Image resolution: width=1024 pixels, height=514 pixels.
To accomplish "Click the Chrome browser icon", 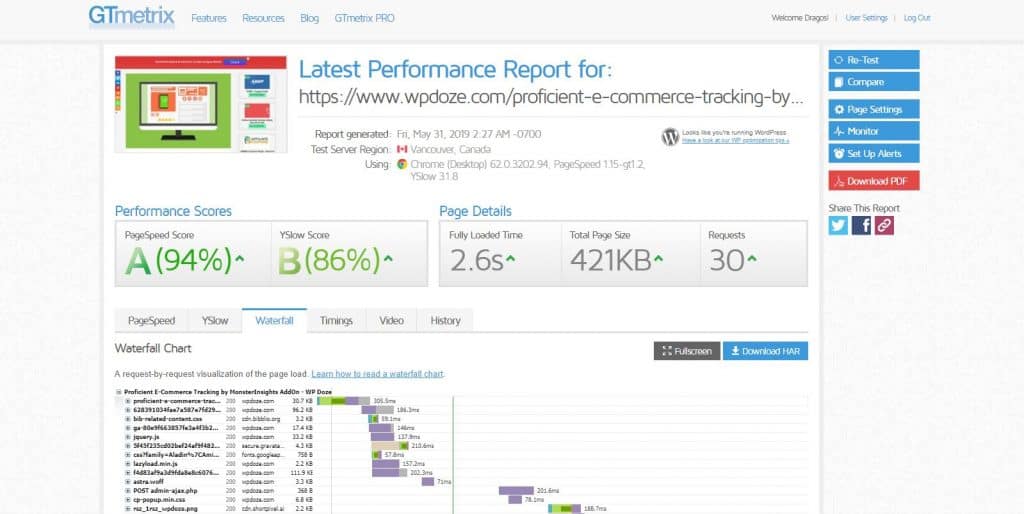I will [402, 165].
